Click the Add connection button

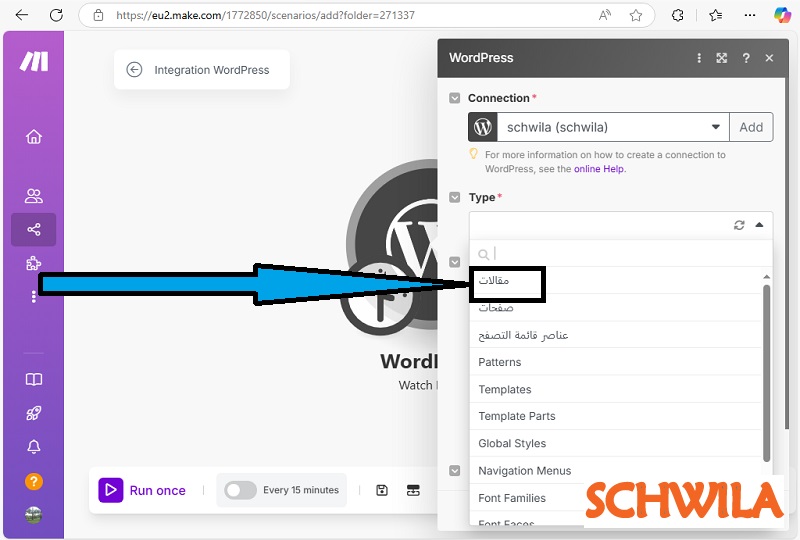tap(751, 127)
